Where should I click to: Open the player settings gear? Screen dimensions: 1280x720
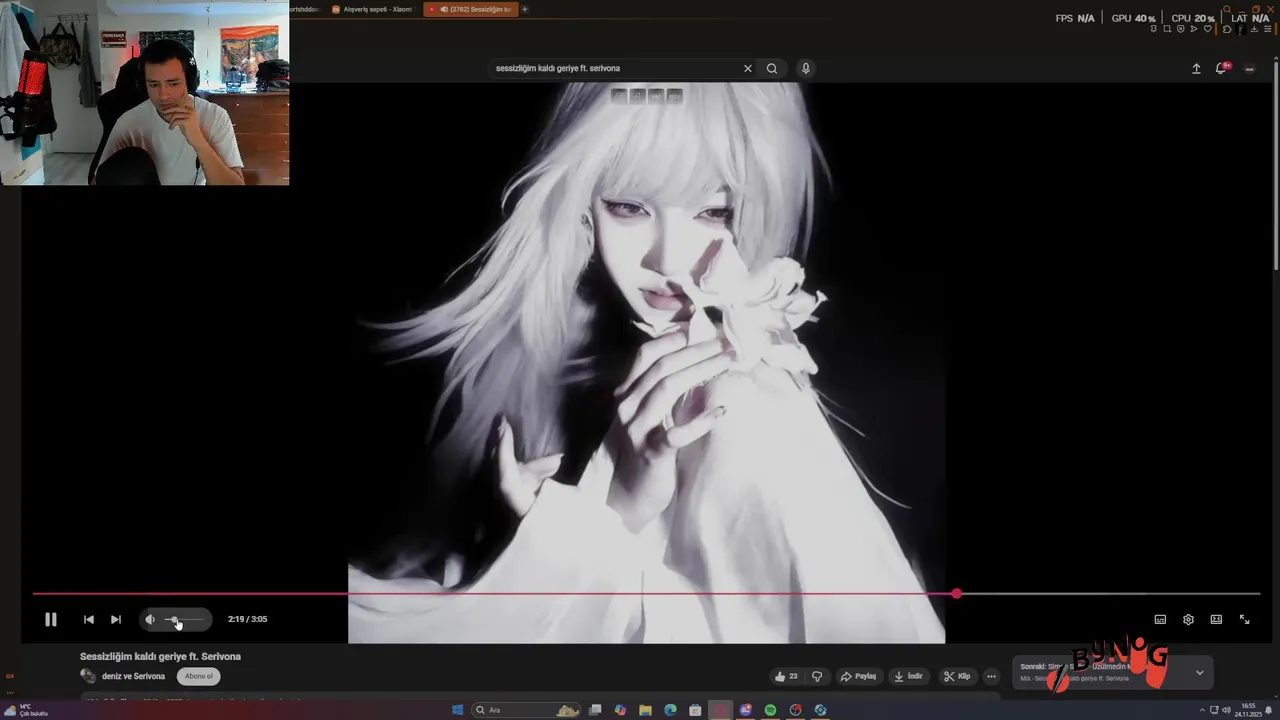click(x=1188, y=619)
